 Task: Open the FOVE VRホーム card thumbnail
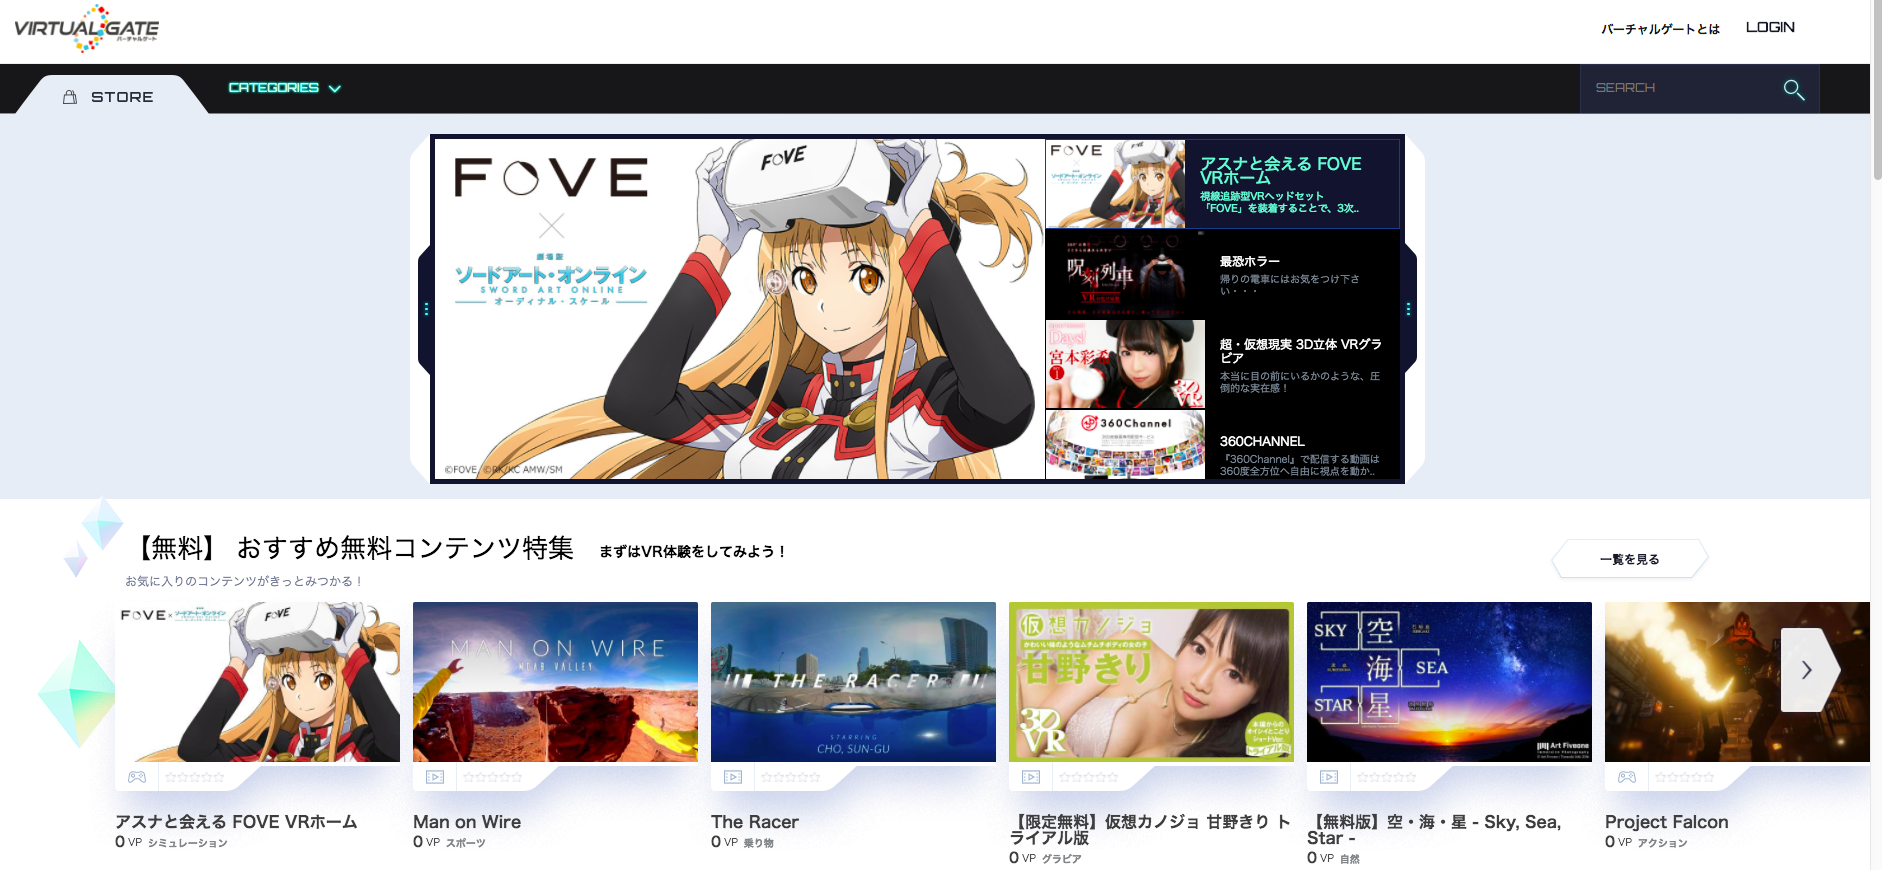[257, 682]
